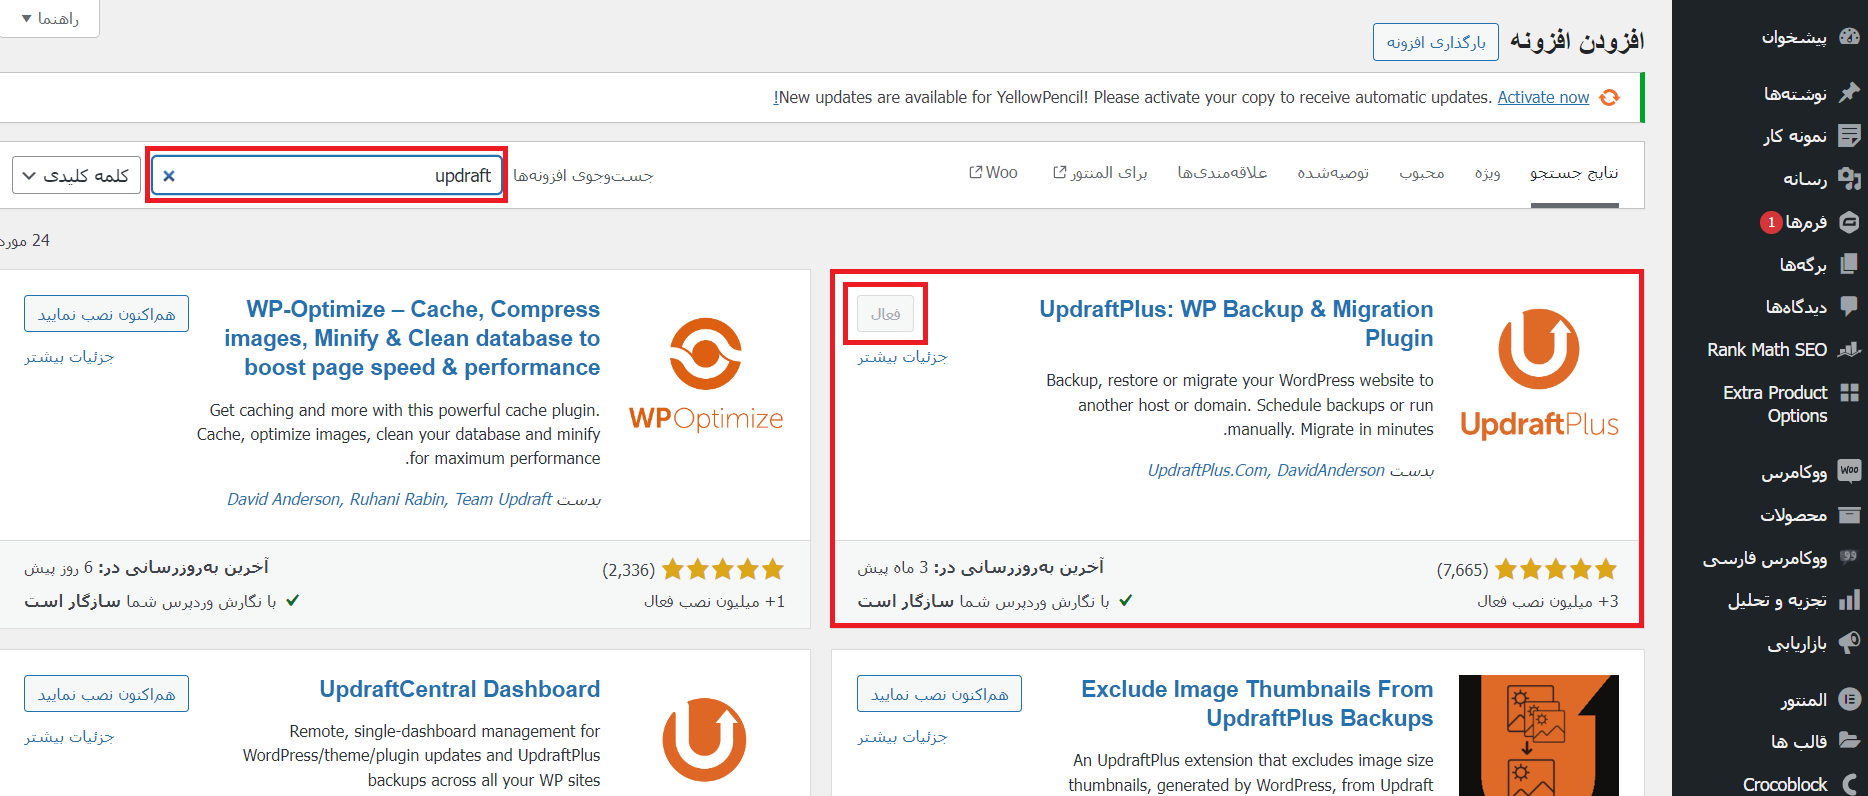The height and width of the screenshot is (796, 1868).
Task: Click the Persian WooCommerce (ووکامرس فارسی) icon
Action: point(1849,557)
